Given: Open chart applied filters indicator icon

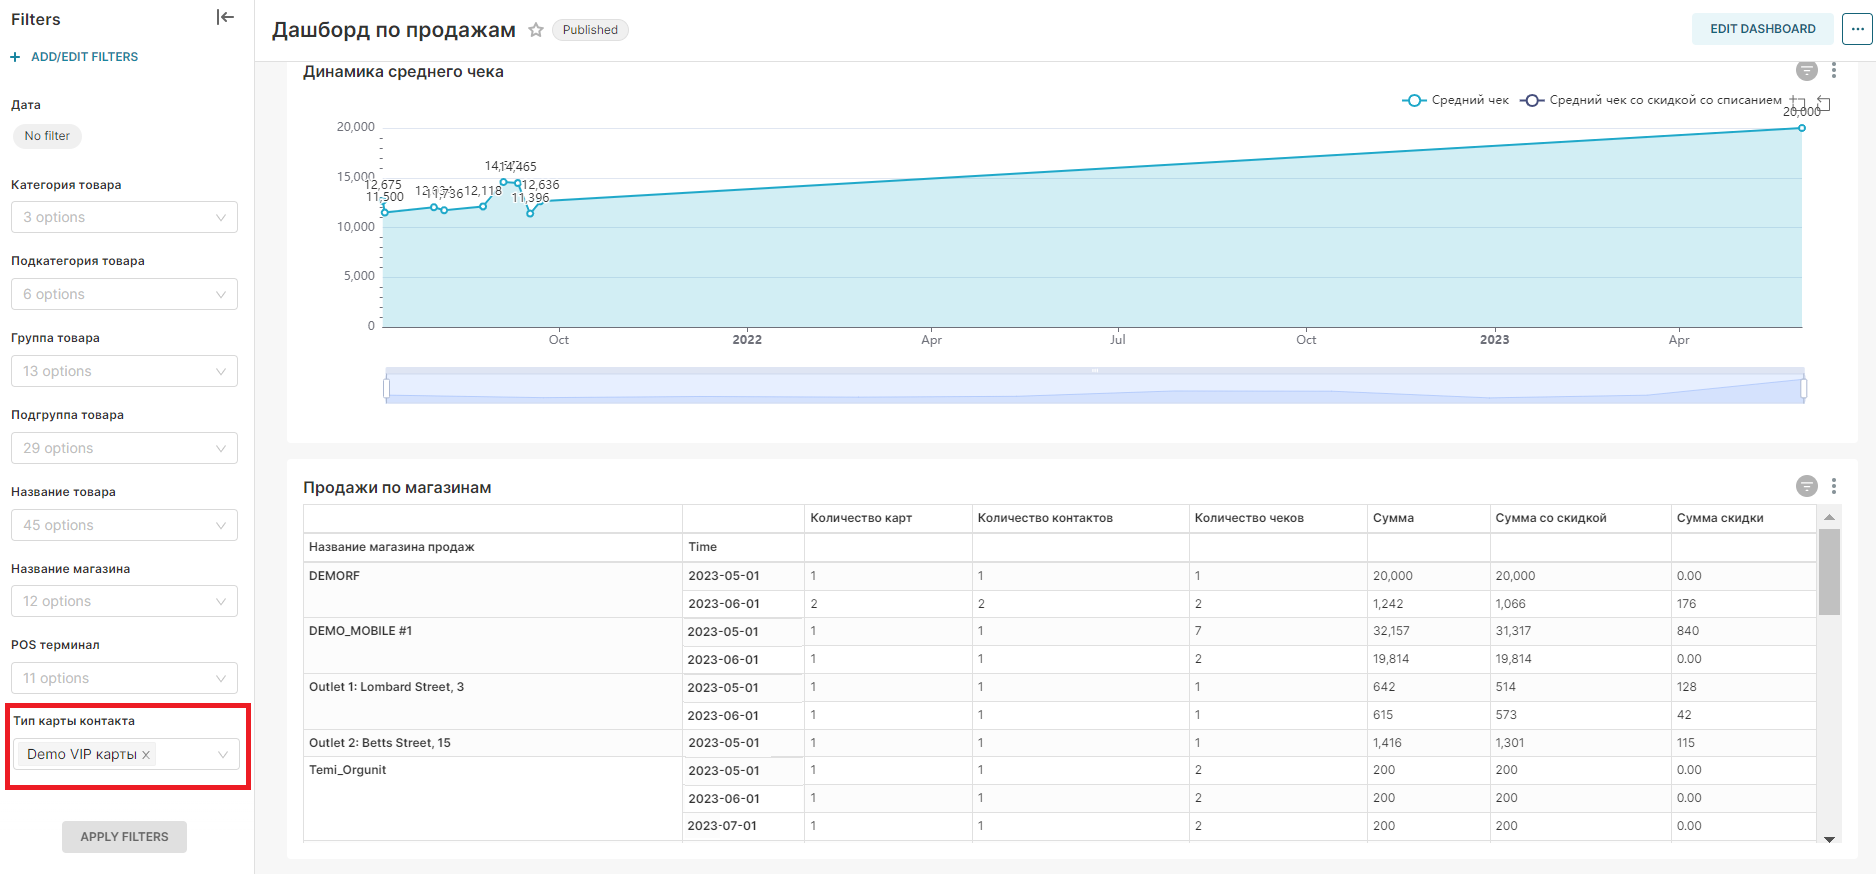Looking at the screenshot, I should tap(1806, 70).
